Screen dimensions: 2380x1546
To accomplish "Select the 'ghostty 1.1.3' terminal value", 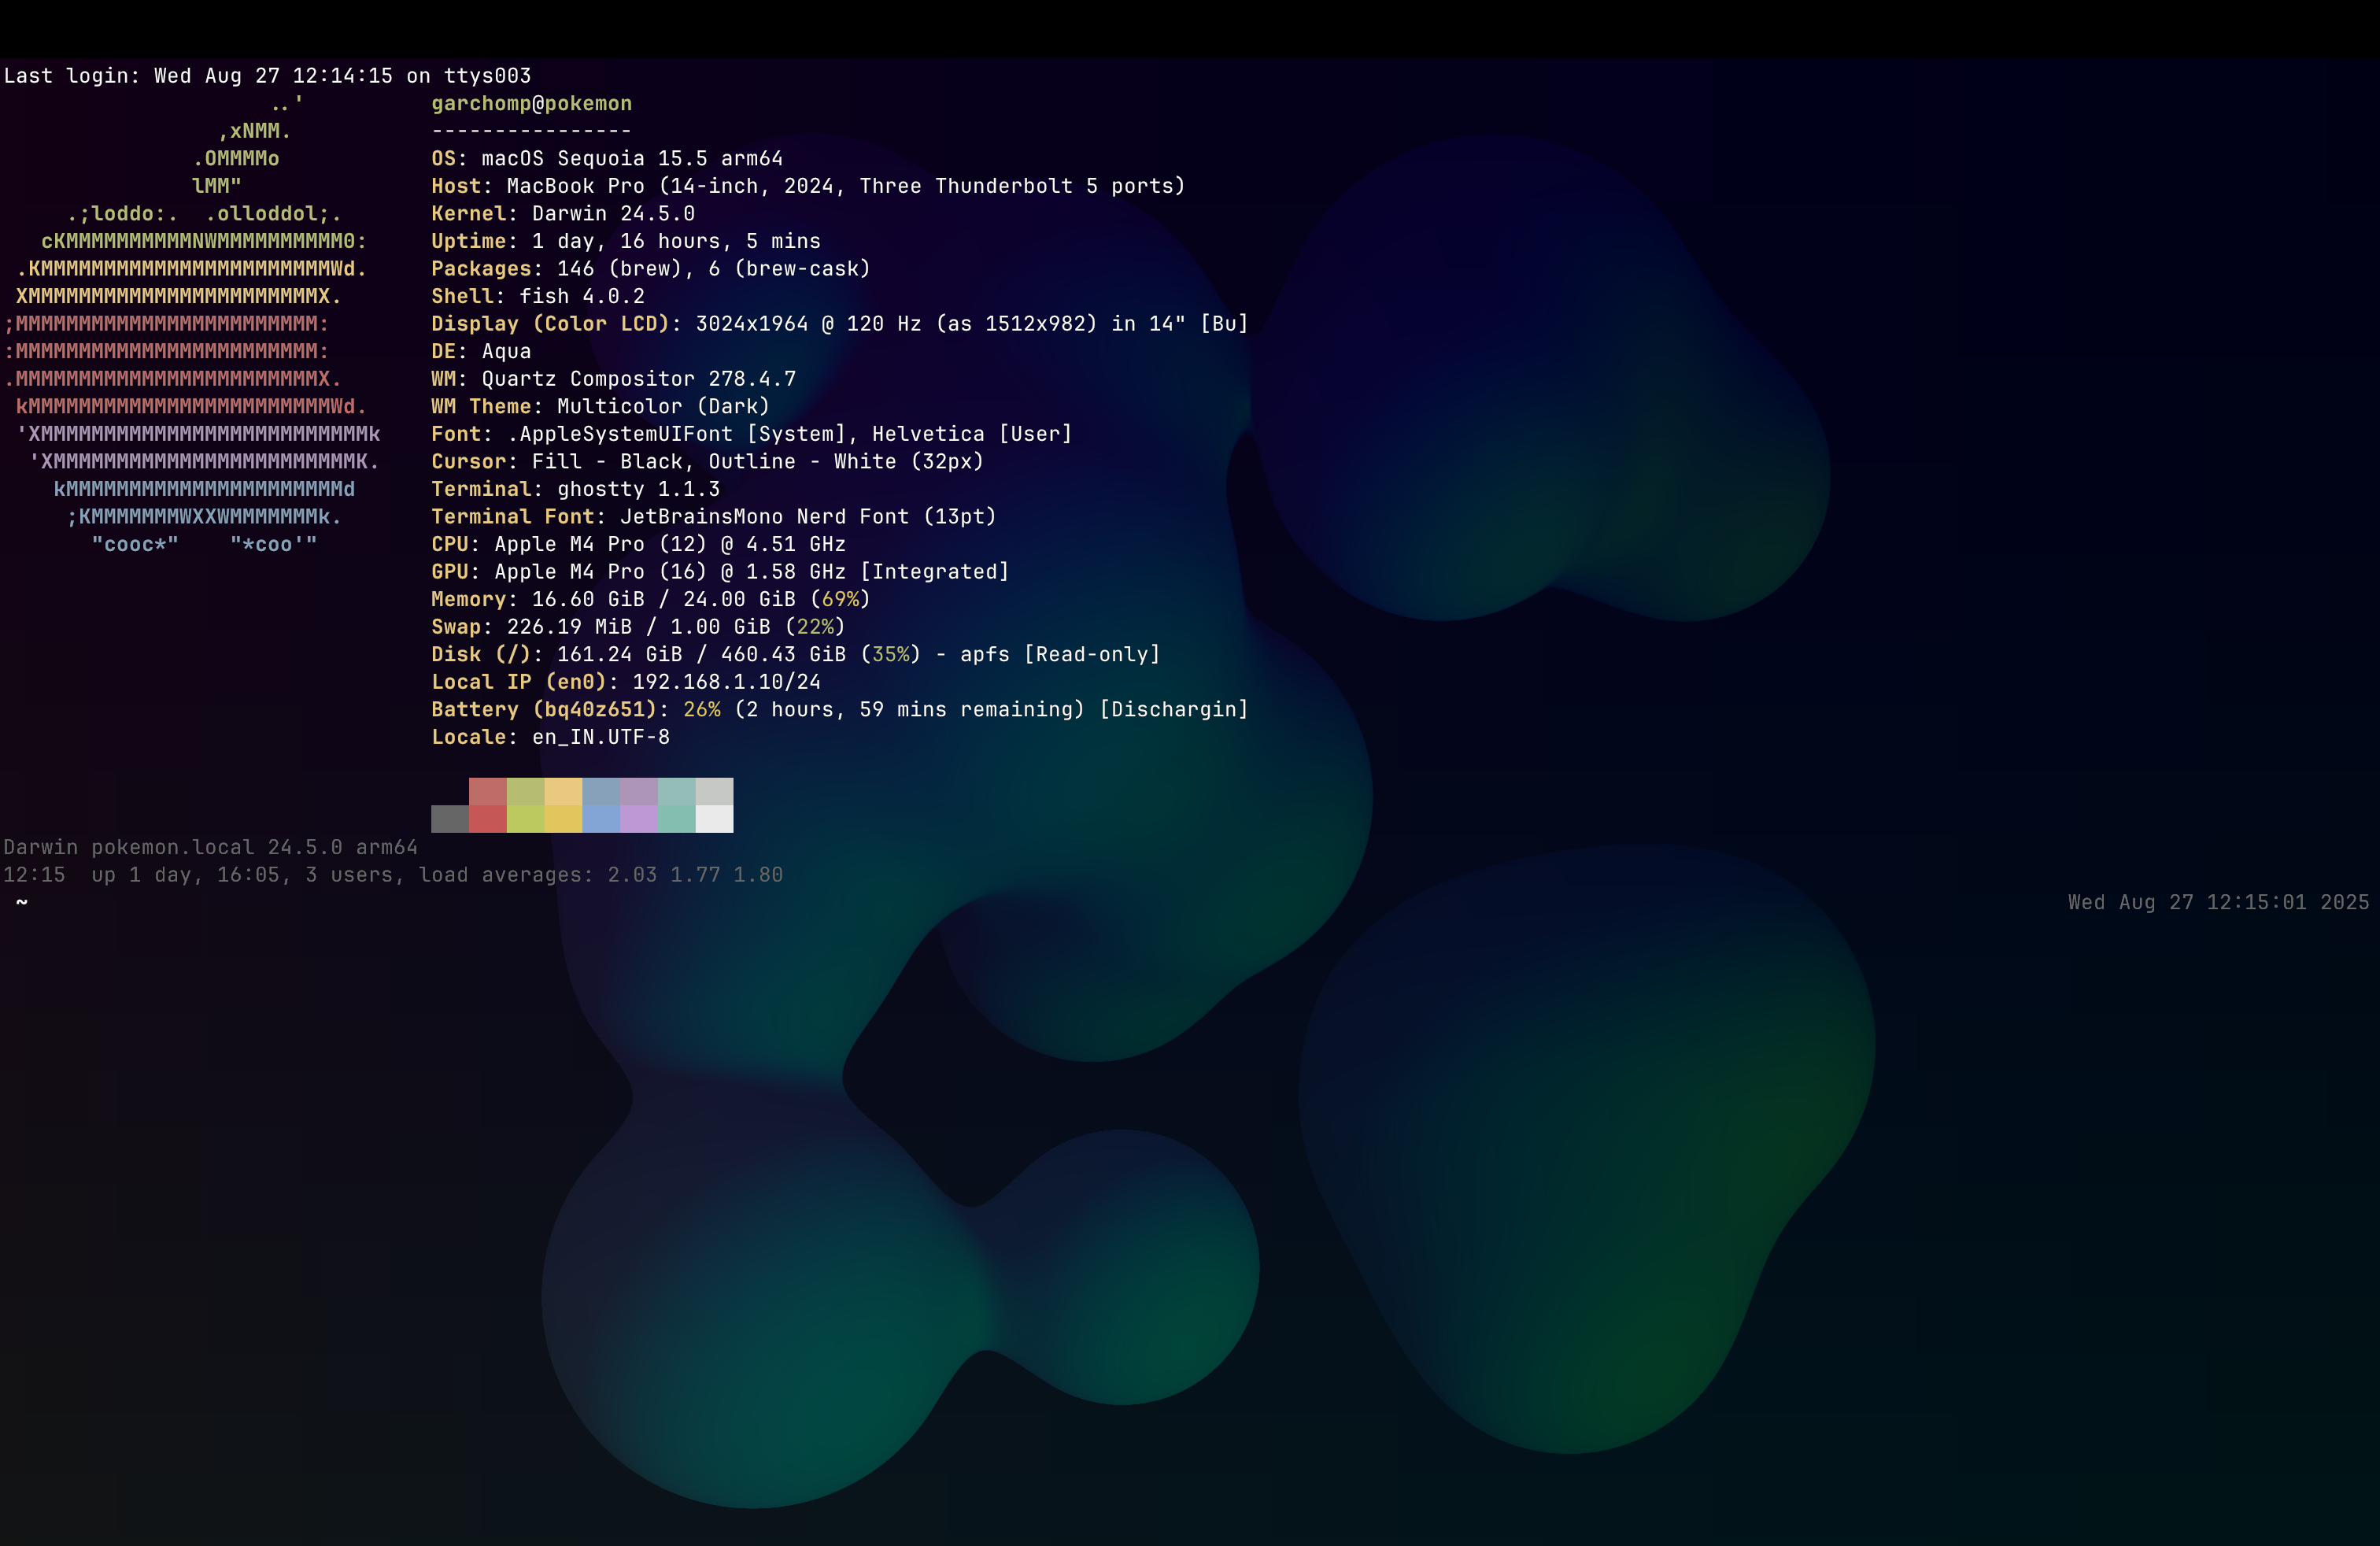I will click(638, 490).
